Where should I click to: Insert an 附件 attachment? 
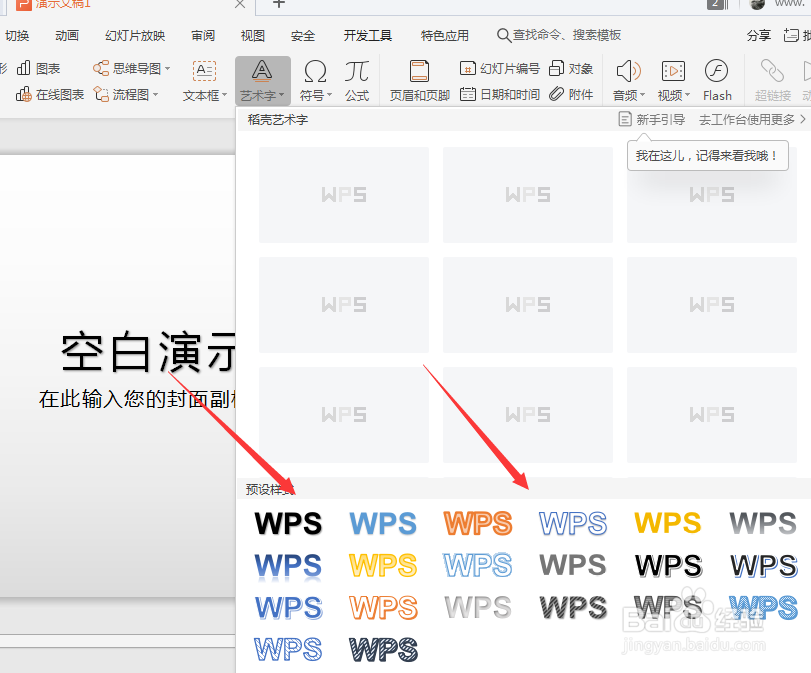pos(571,95)
